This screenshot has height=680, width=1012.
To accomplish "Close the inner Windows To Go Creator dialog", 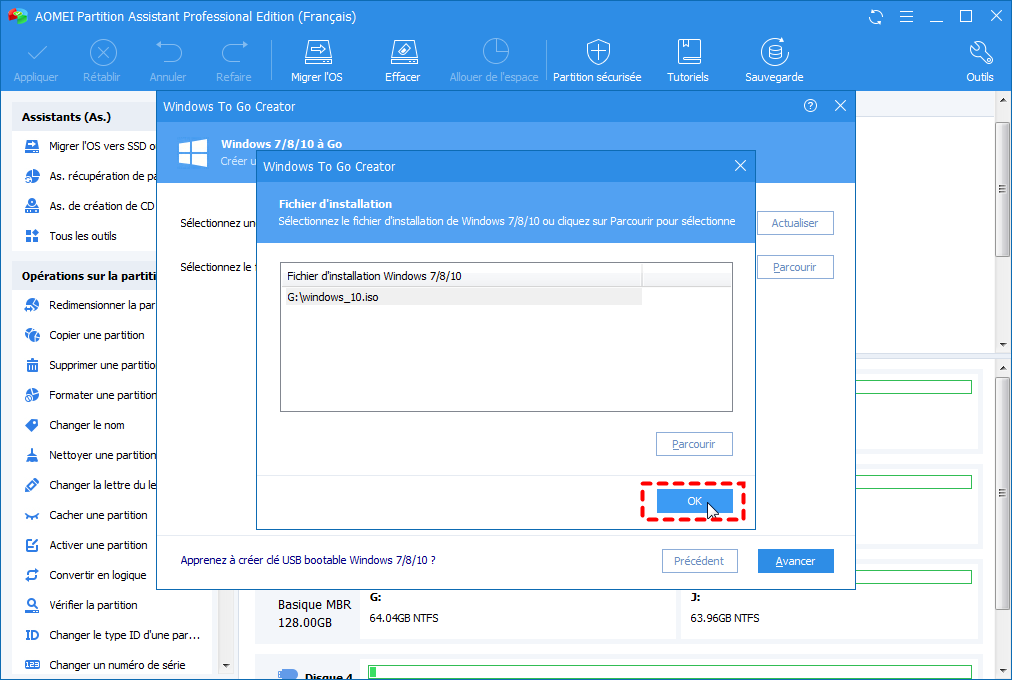I will pos(740,166).
